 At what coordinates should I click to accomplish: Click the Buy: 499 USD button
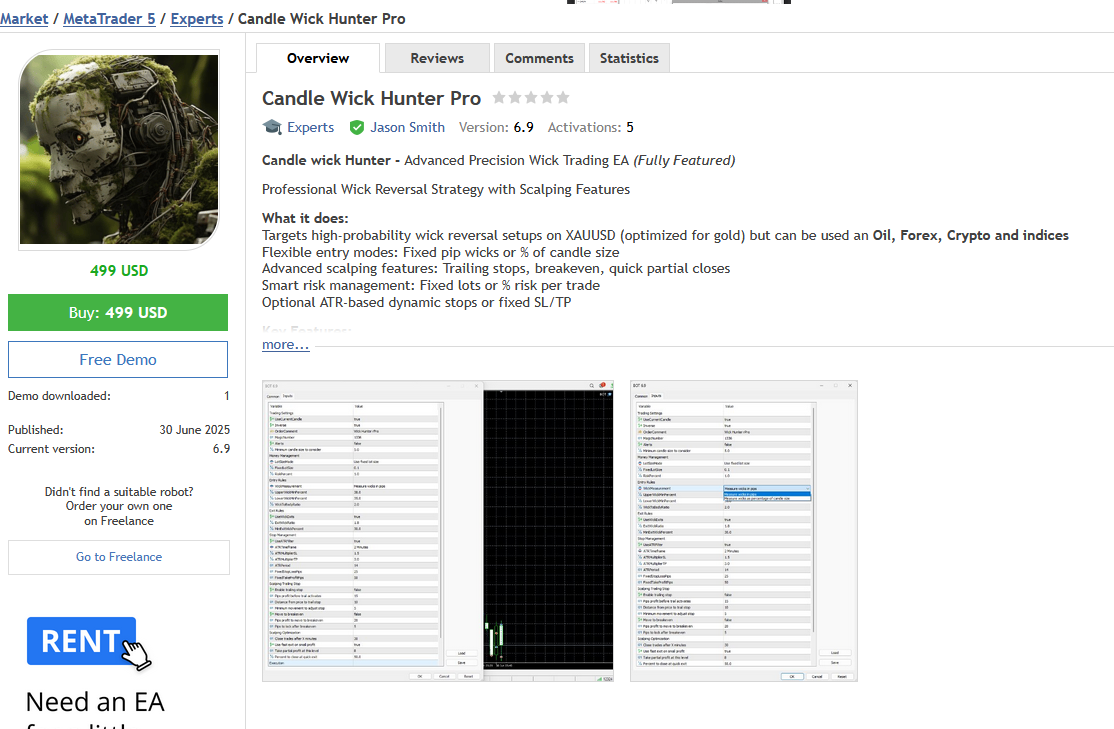click(x=118, y=313)
